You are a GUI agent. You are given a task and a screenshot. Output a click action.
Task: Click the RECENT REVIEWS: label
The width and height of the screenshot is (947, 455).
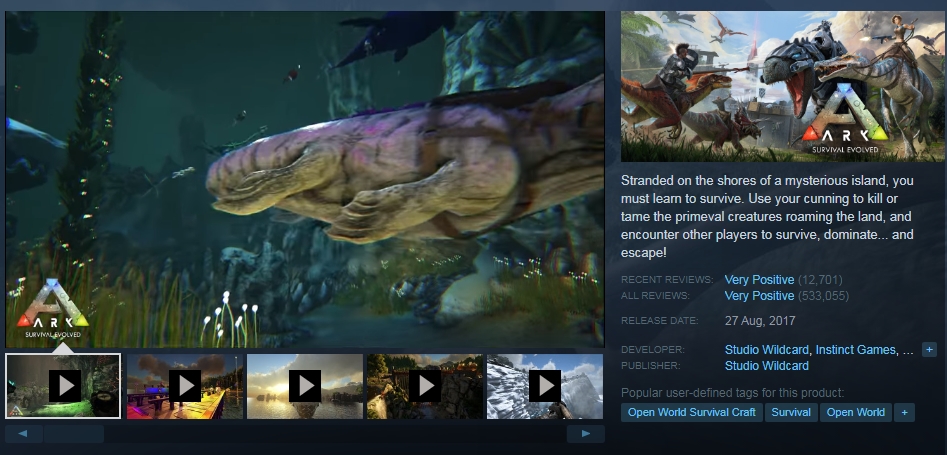(667, 280)
